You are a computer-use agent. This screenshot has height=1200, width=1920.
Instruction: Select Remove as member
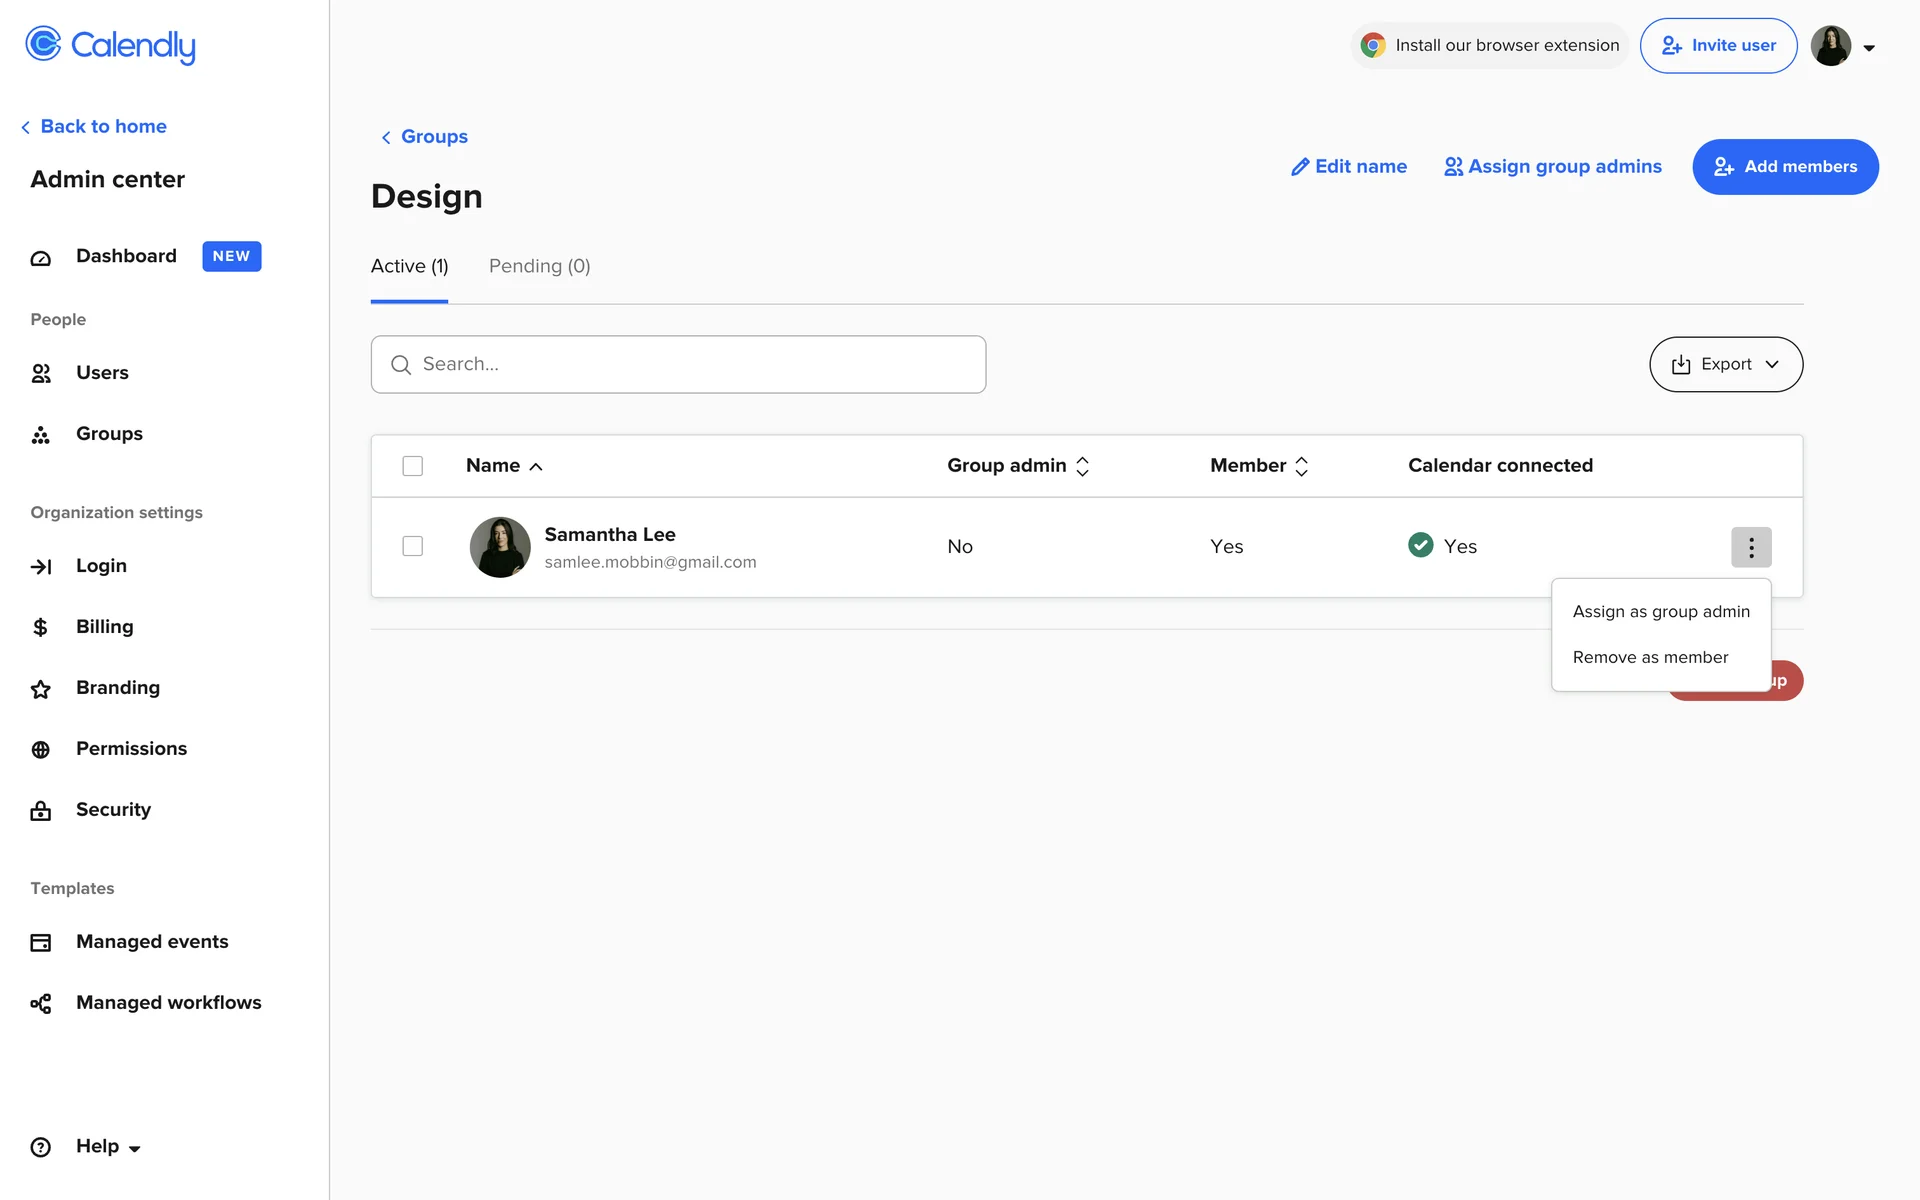point(1650,658)
